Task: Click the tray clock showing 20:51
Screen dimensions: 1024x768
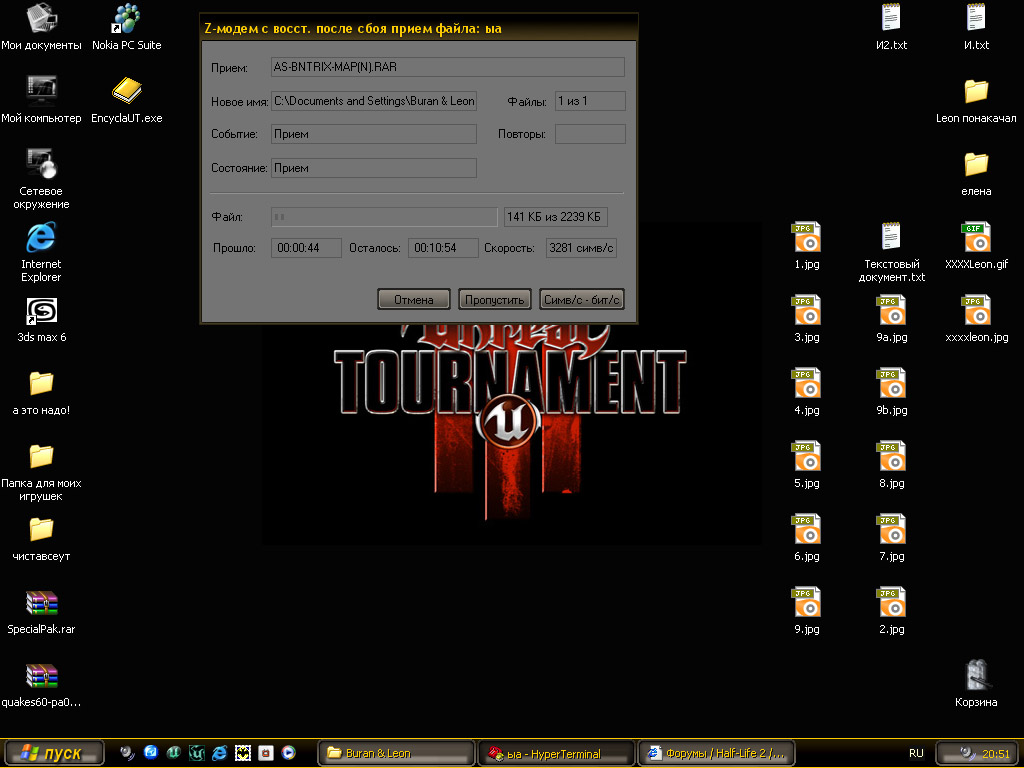Action: coord(996,754)
